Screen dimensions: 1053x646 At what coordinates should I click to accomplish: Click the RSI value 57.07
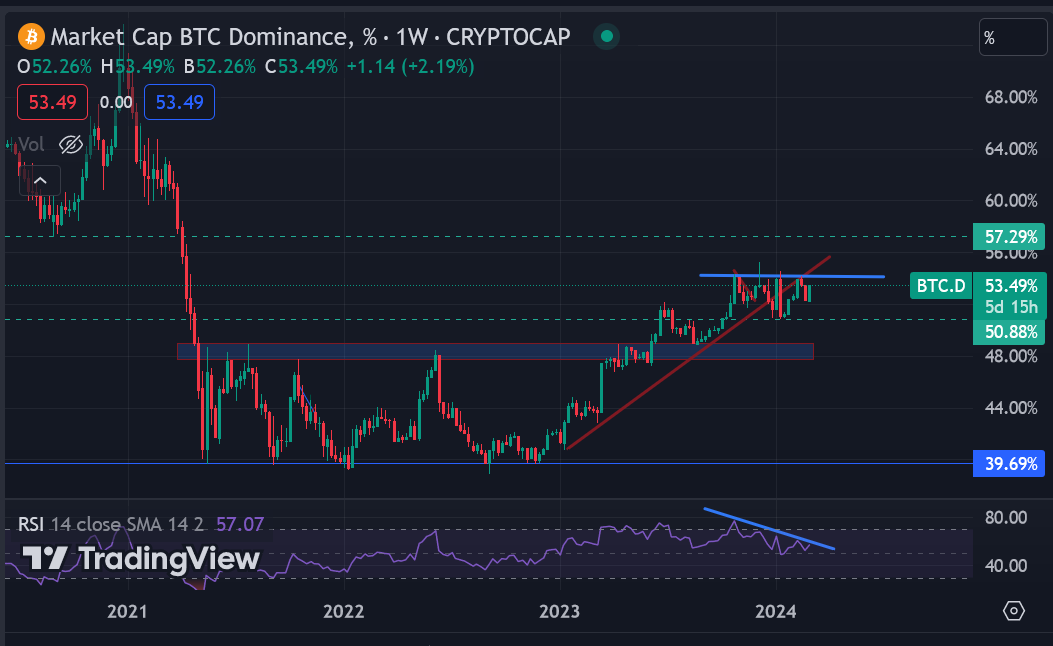pos(240,524)
